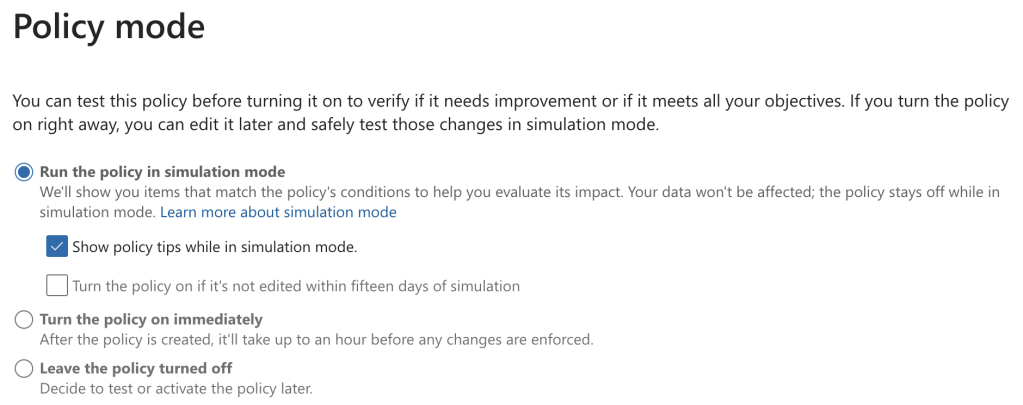Click the empty circle beside 'Leave the policy turned off'
The height and width of the screenshot is (405, 1023).
pyautogui.click(x=24, y=369)
